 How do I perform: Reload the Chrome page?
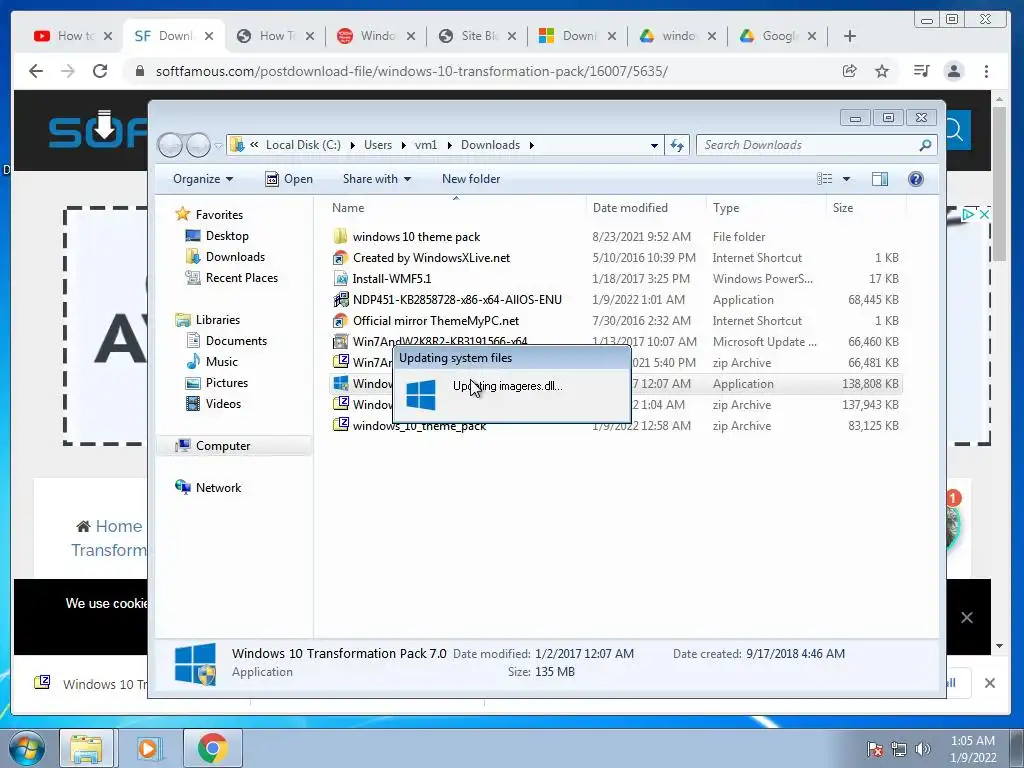point(100,71)
